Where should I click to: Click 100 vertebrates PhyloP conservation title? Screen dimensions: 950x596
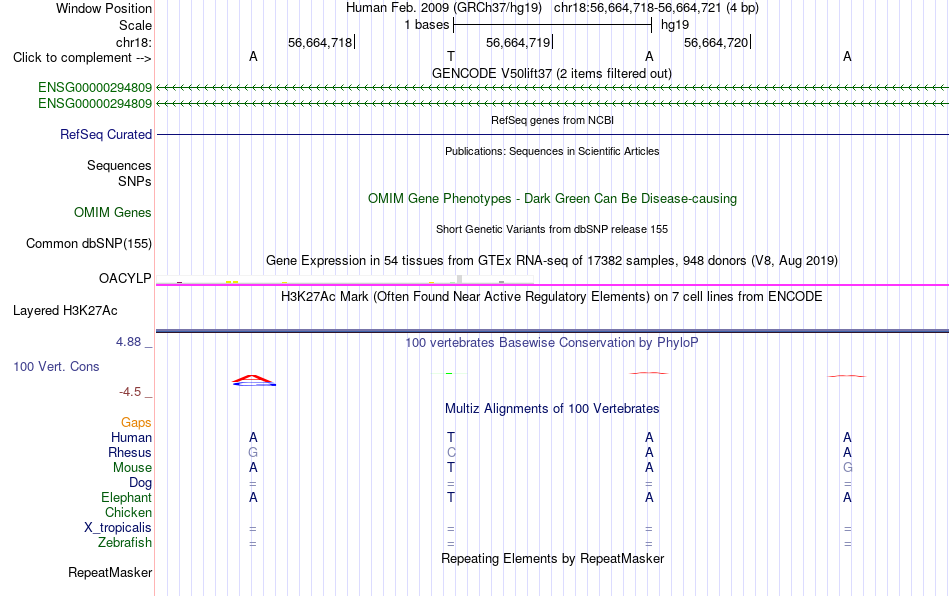coord(552,342)
